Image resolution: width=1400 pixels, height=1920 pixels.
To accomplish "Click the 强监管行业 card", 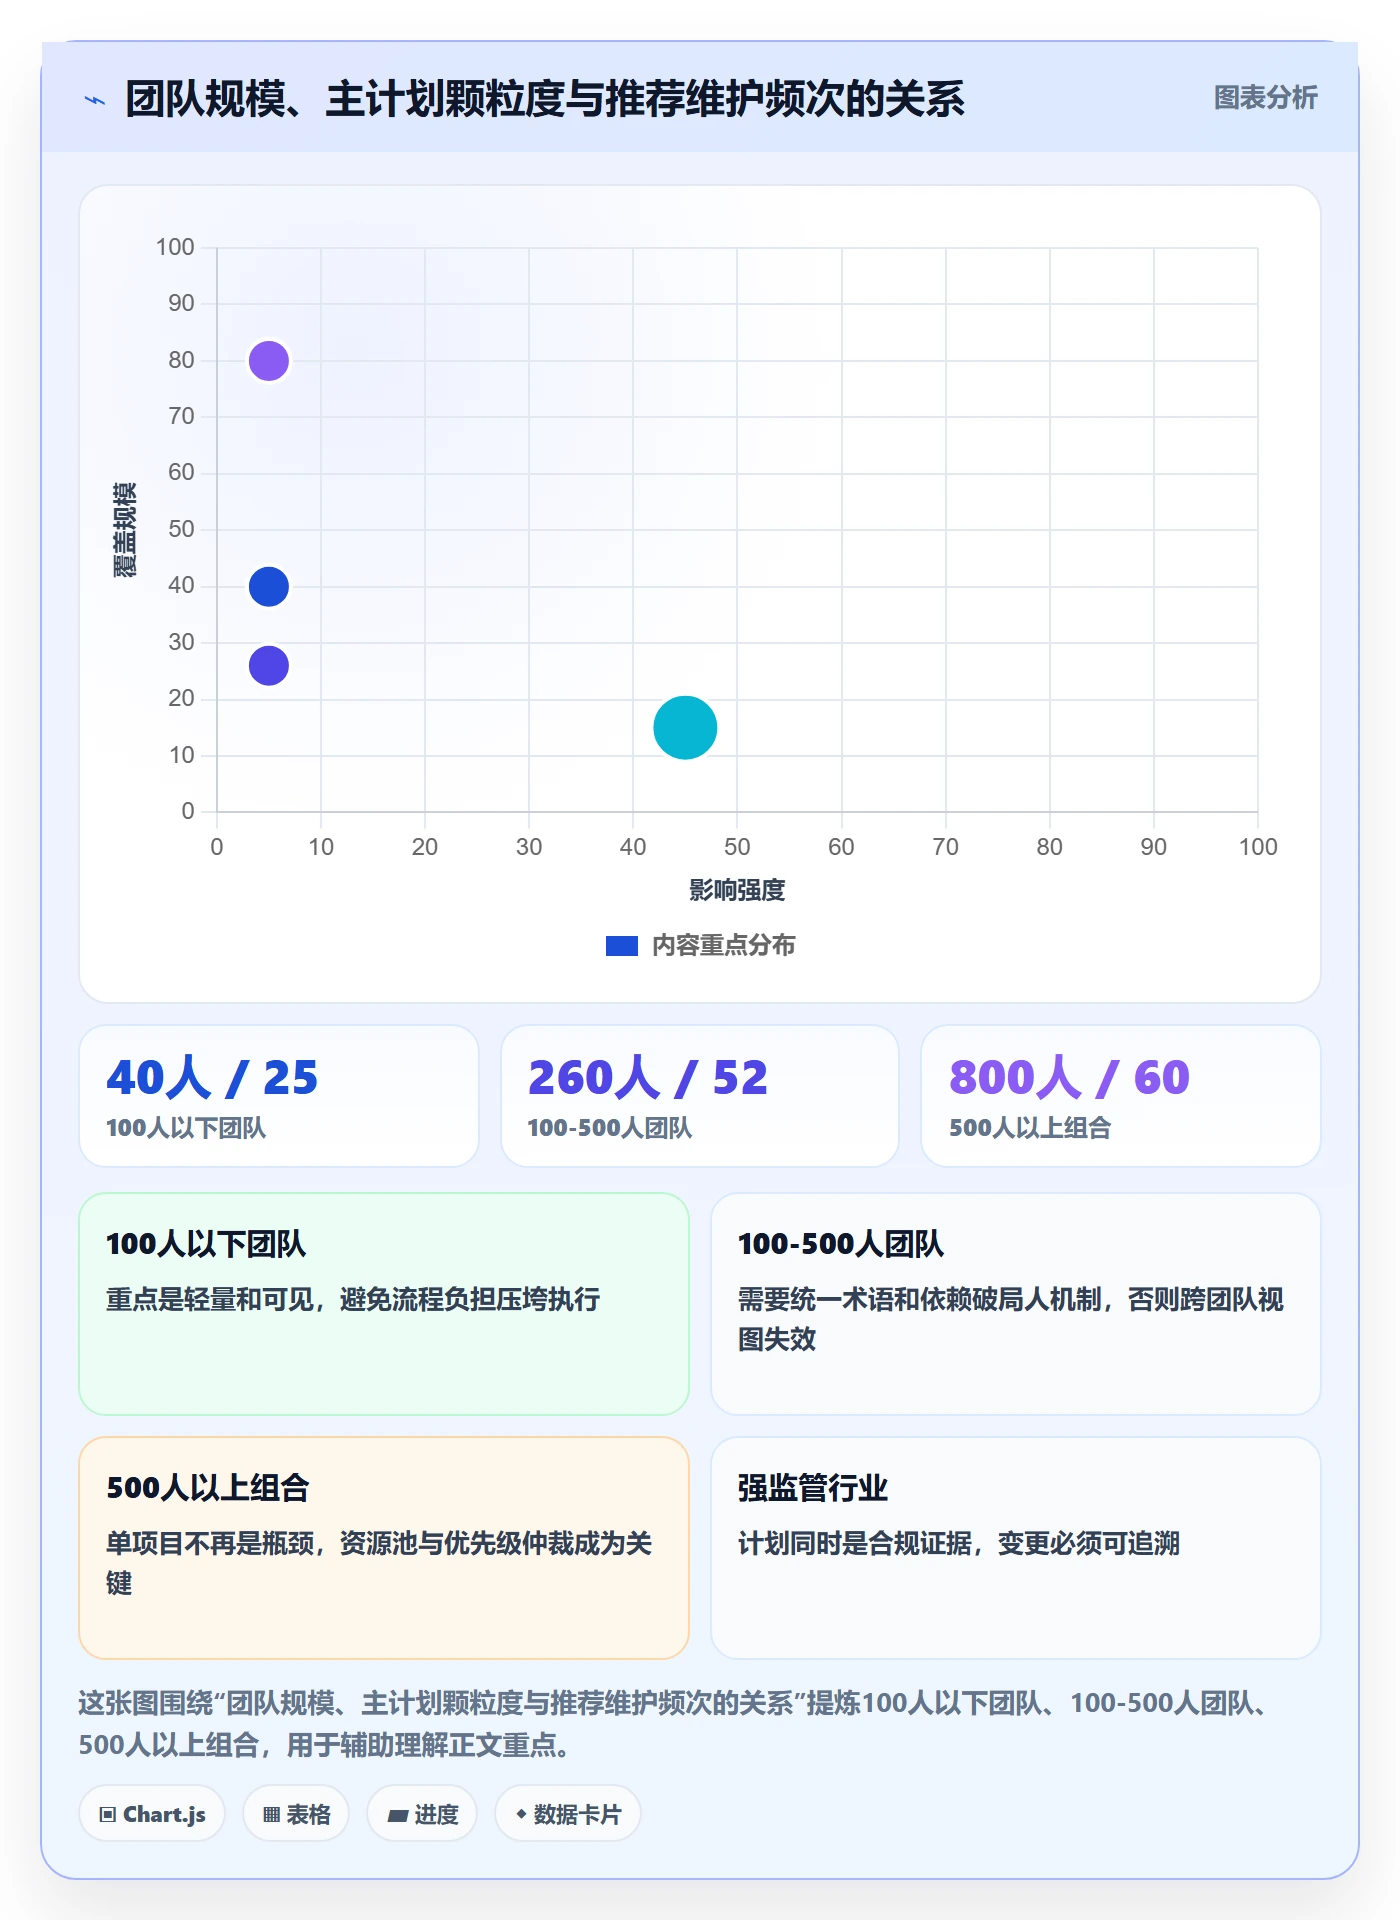I will [1016, 1547].
